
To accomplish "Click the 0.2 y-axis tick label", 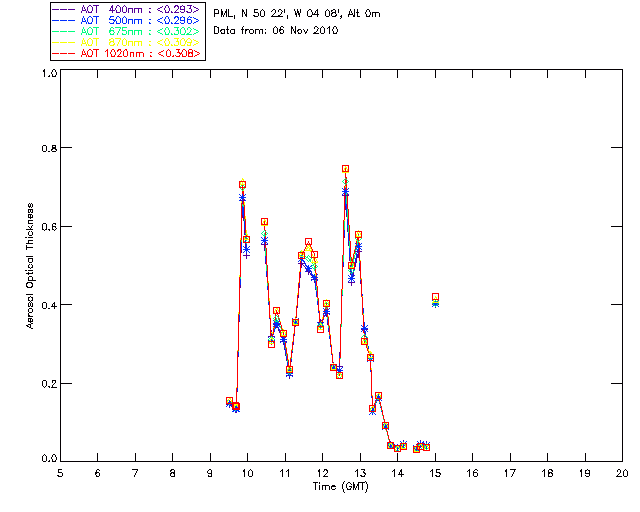I will pos(49,384).
